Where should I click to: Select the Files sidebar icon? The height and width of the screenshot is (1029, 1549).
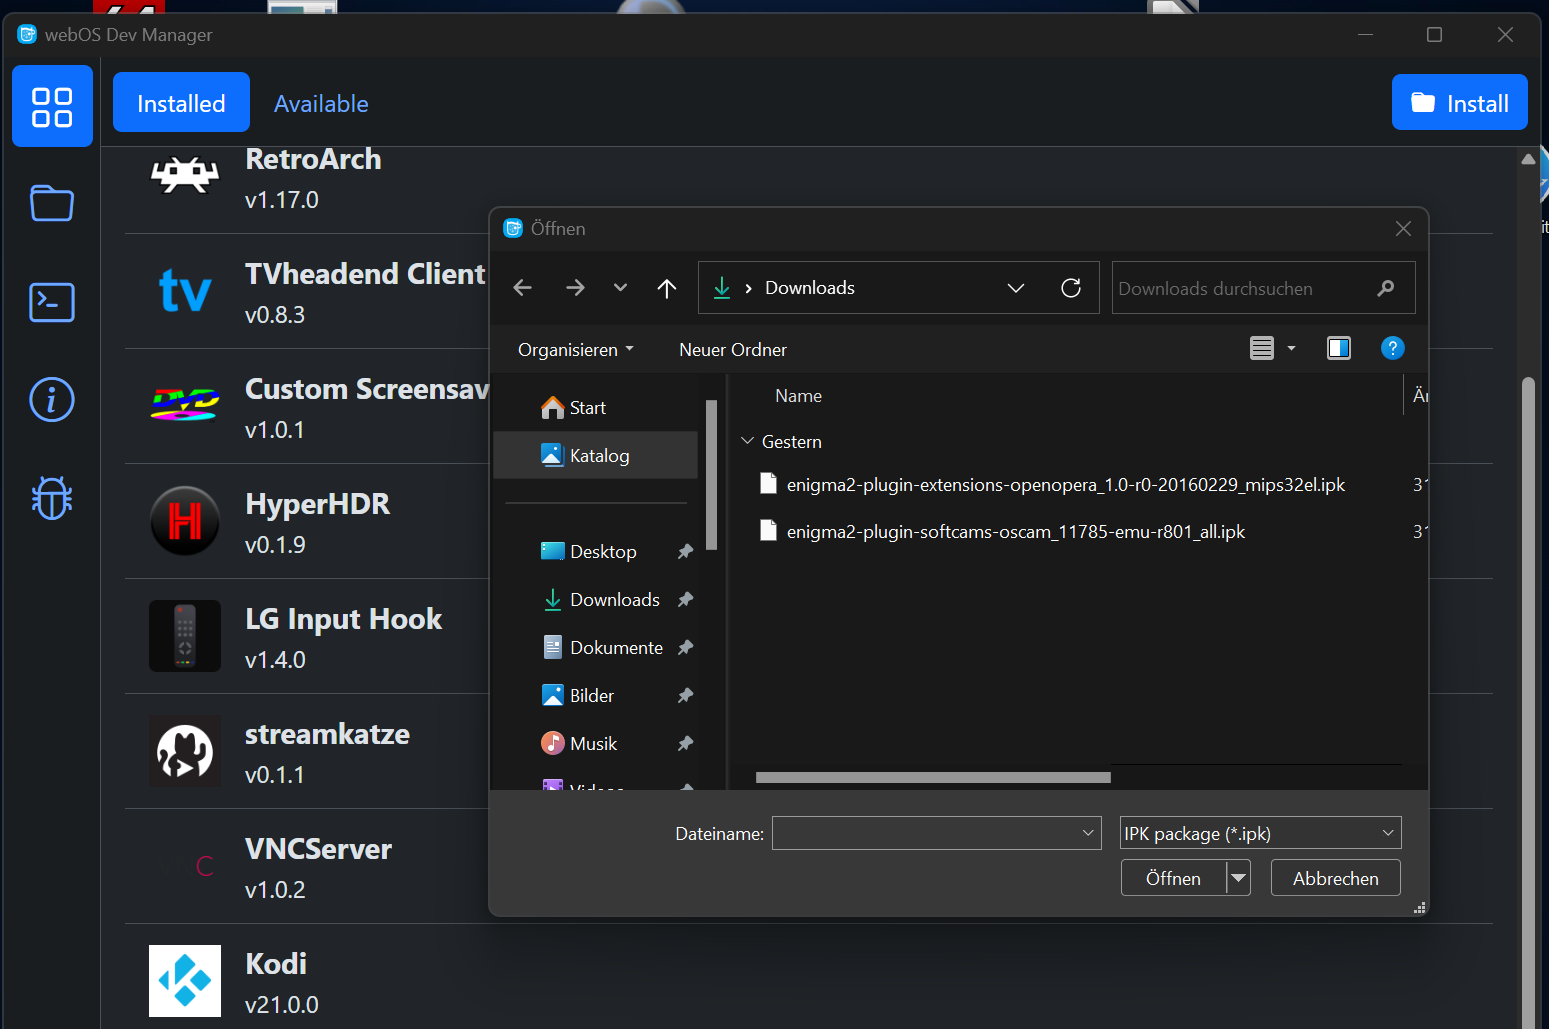click(x=52, y=203)
